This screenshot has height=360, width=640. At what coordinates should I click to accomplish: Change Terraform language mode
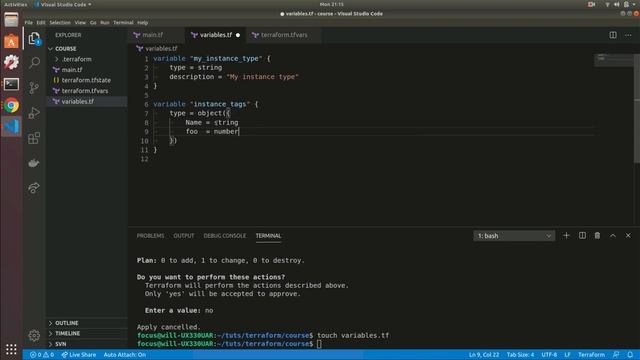pos(591,355)
